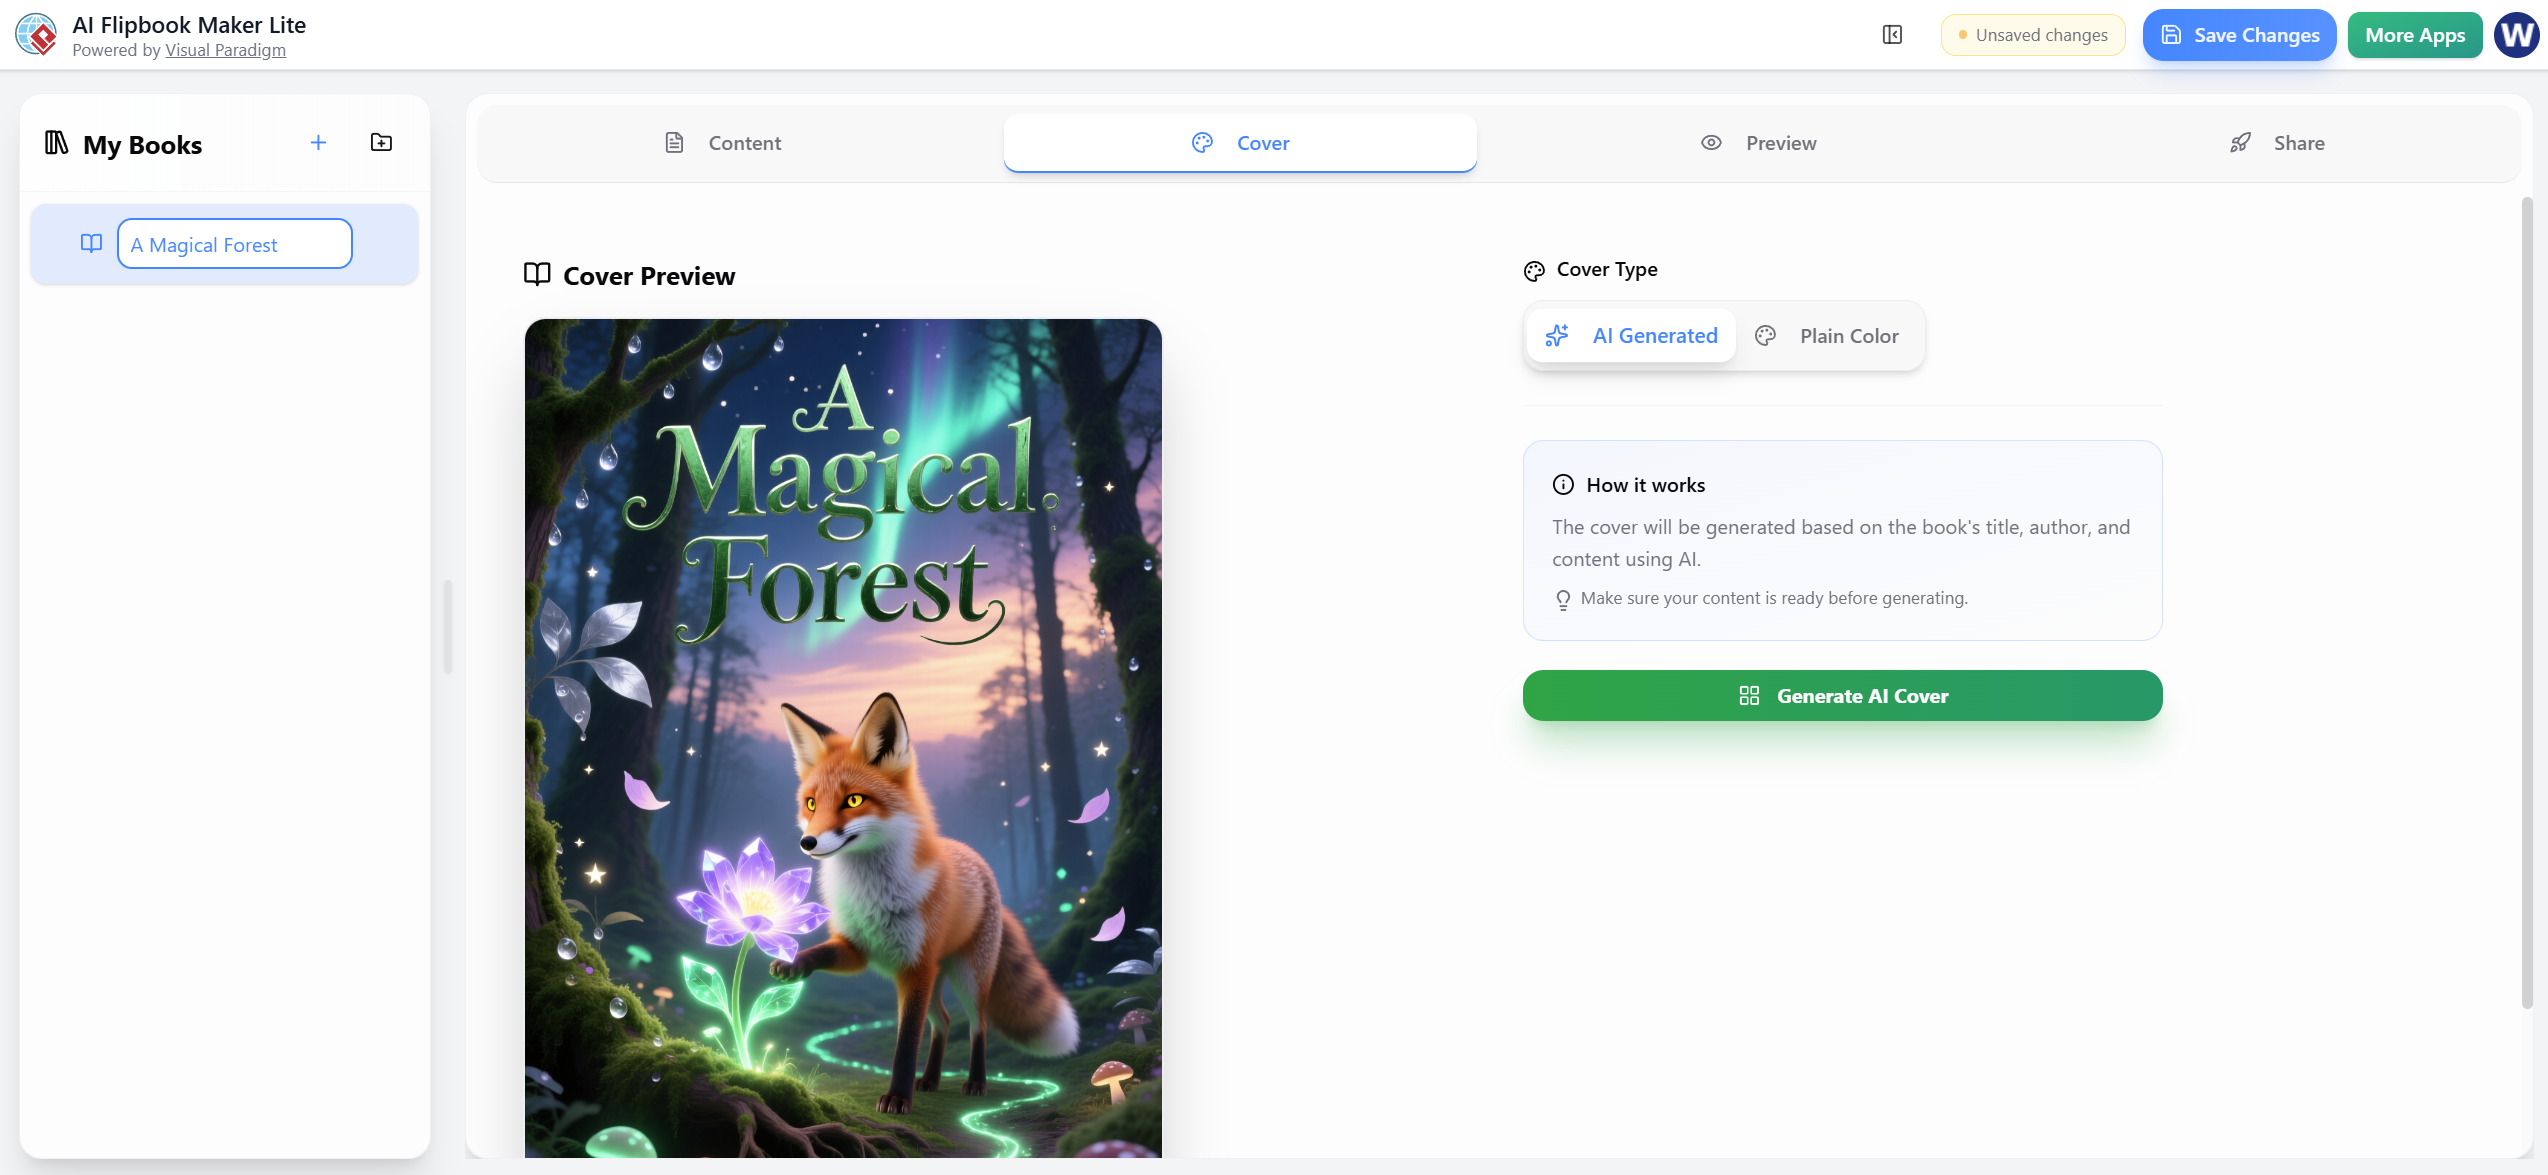Open More Apps
This screenshot has width=2548, height=1175.
(x=2414, y=34)
